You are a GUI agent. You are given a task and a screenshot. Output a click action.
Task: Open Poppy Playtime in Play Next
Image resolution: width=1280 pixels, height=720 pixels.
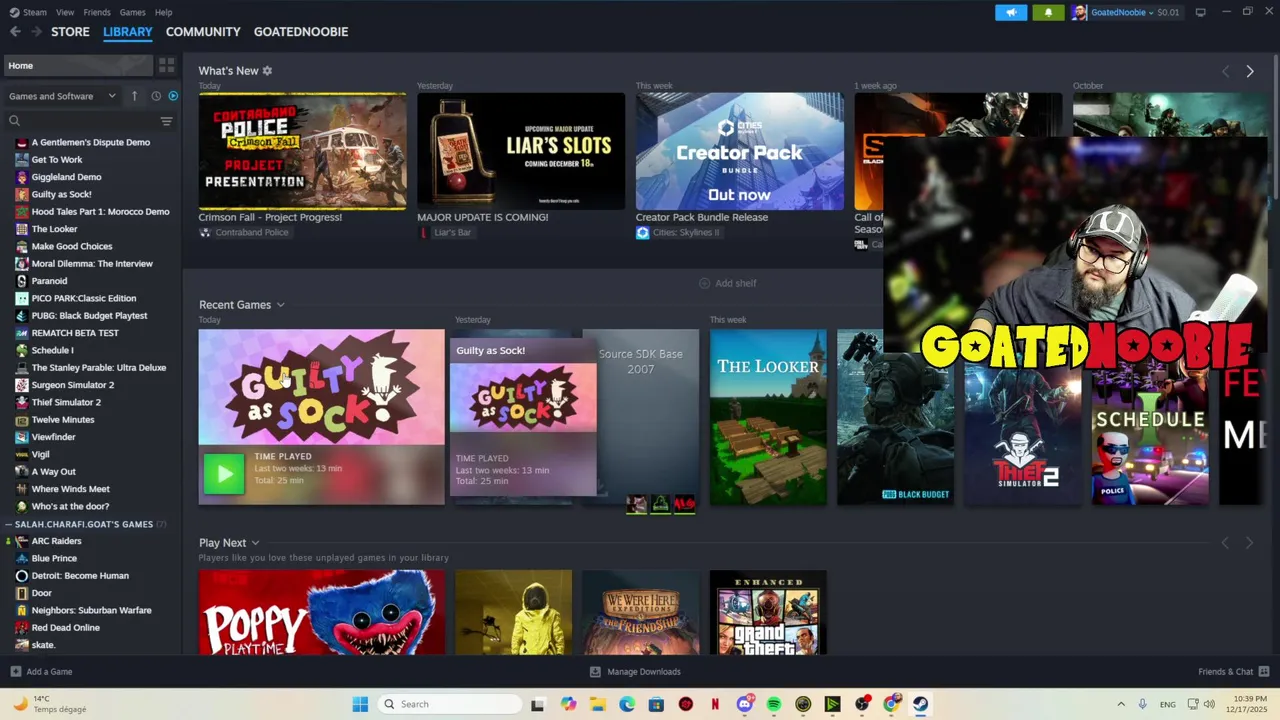pyautogui.click(x=321, y=612)
